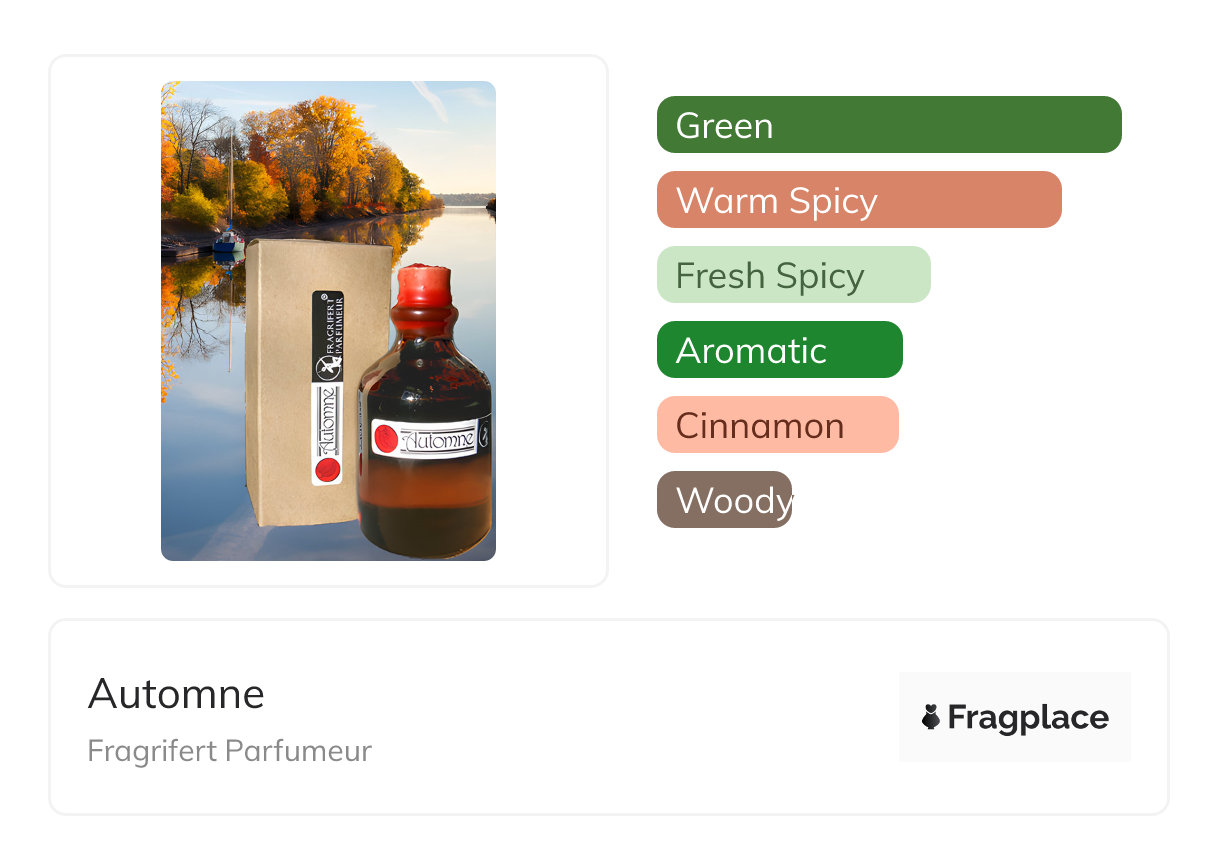This screenshot has width=1218, height=864.
Task: Click the Fragplace bottle icon in logo
Action: click(931, 717)
